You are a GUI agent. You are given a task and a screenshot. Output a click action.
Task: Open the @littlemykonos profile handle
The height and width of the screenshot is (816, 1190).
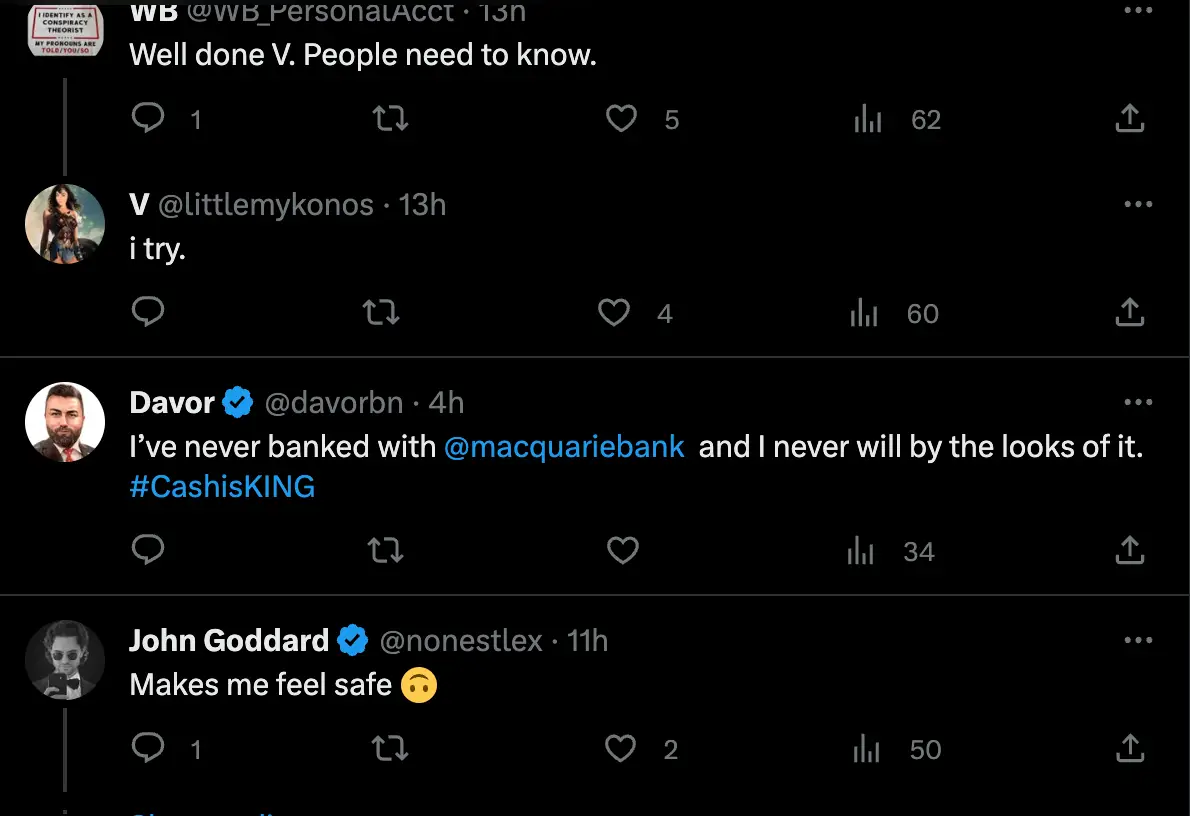(x=266, y=205)
